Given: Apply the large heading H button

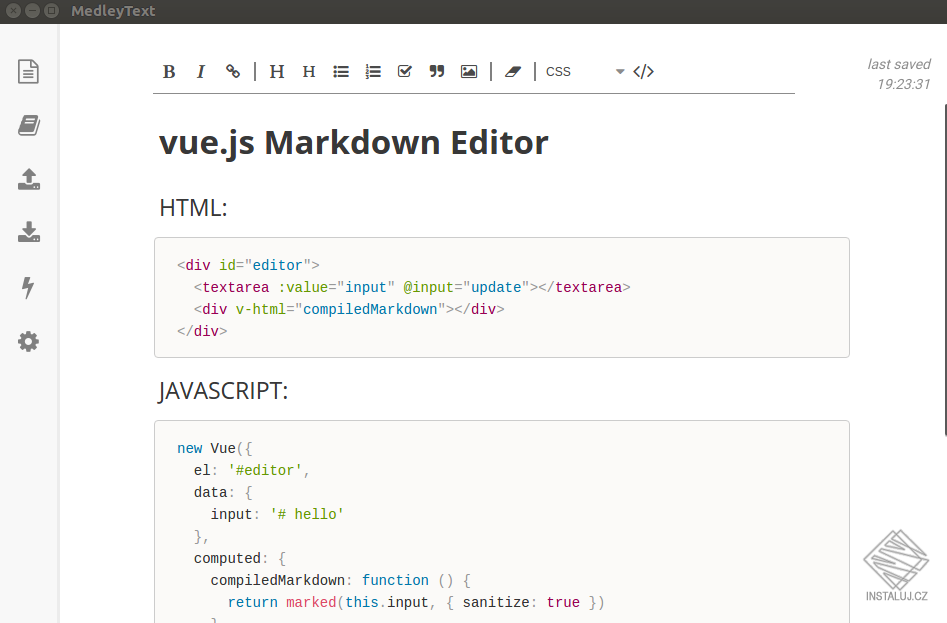Looking at the screenshot, I should (277, 72).
